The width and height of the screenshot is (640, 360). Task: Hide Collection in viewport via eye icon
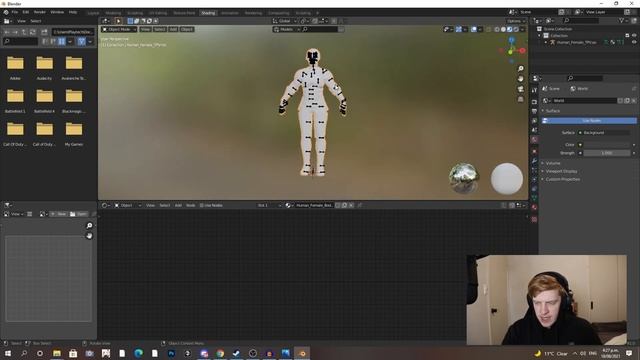[x=634, y=36]
